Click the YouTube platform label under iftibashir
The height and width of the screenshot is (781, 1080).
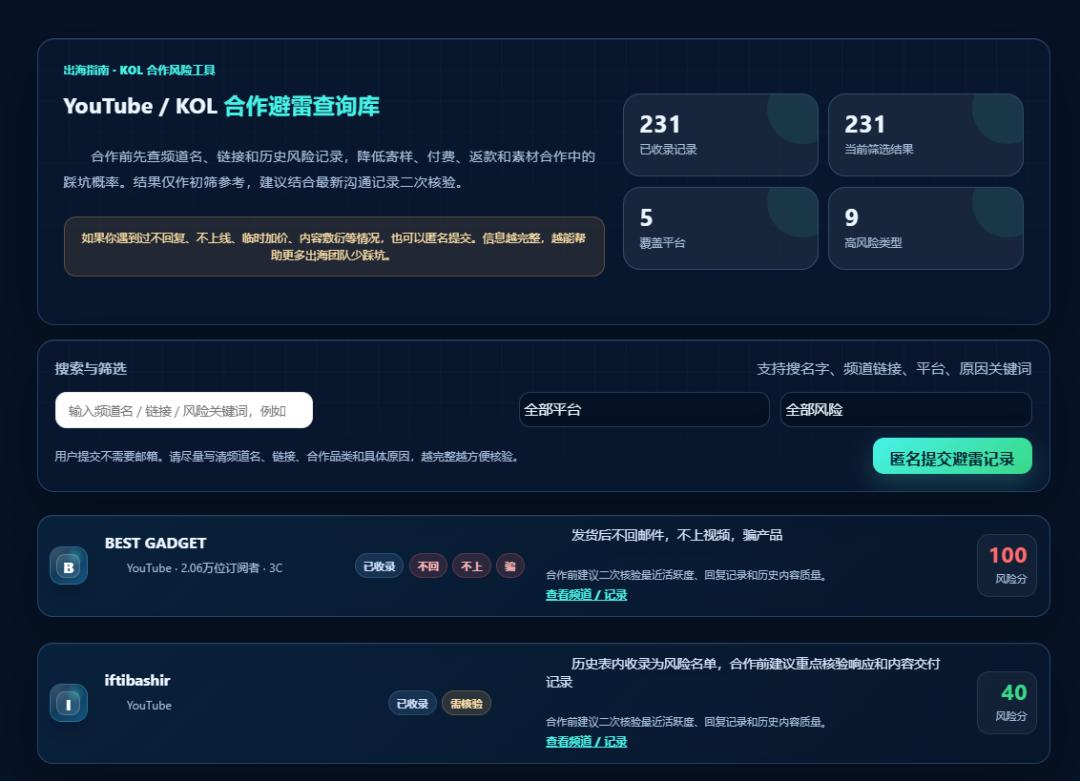149,705
